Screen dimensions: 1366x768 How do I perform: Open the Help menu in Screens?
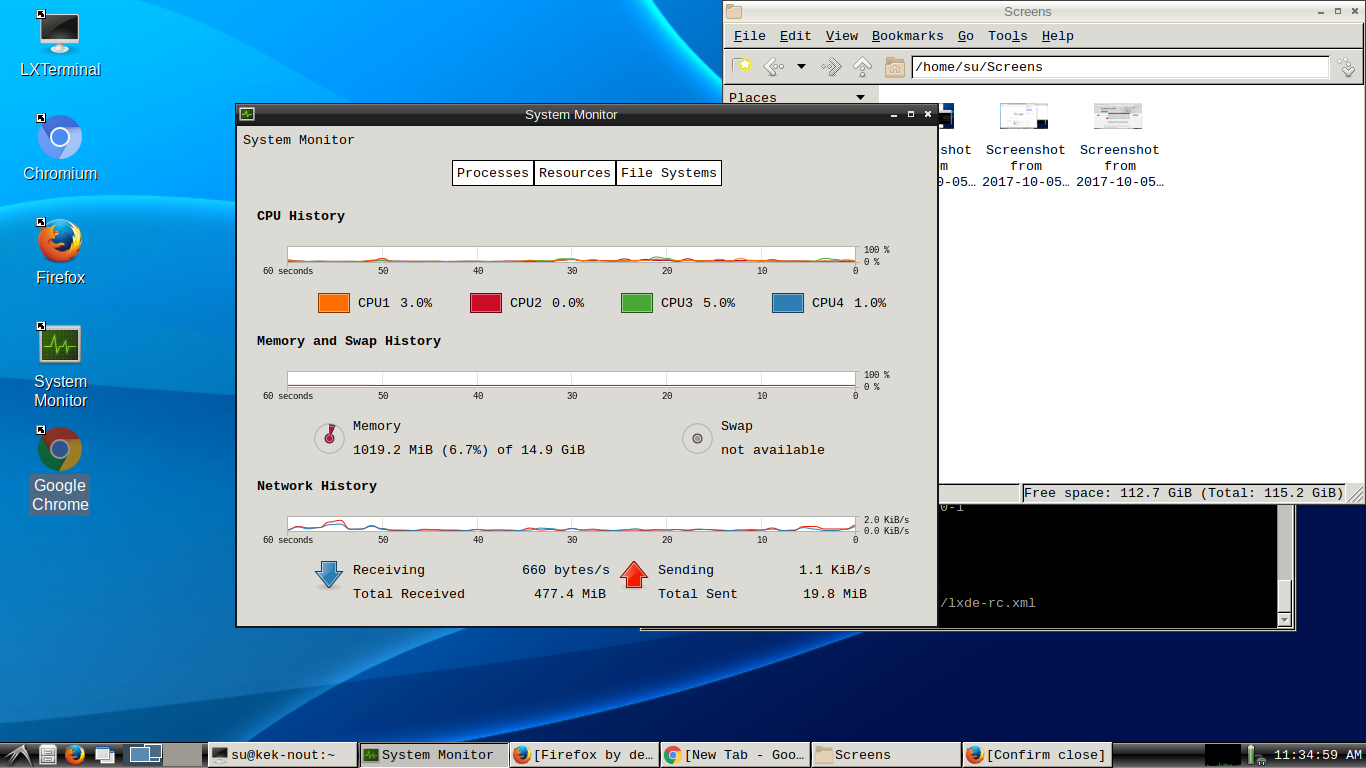coord(1057,36)
